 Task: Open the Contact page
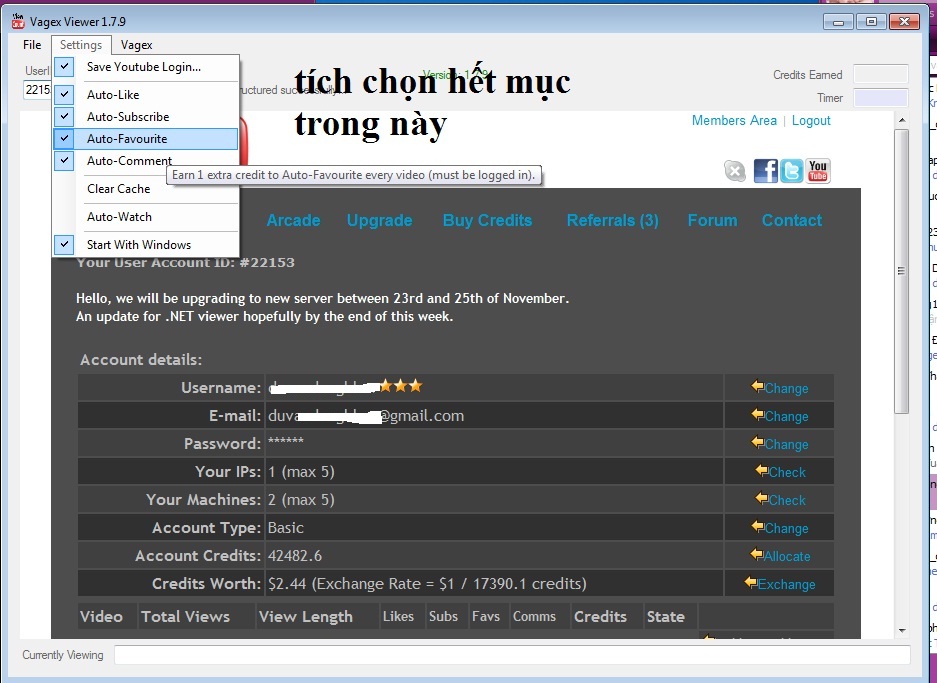[x=792, y=220]
